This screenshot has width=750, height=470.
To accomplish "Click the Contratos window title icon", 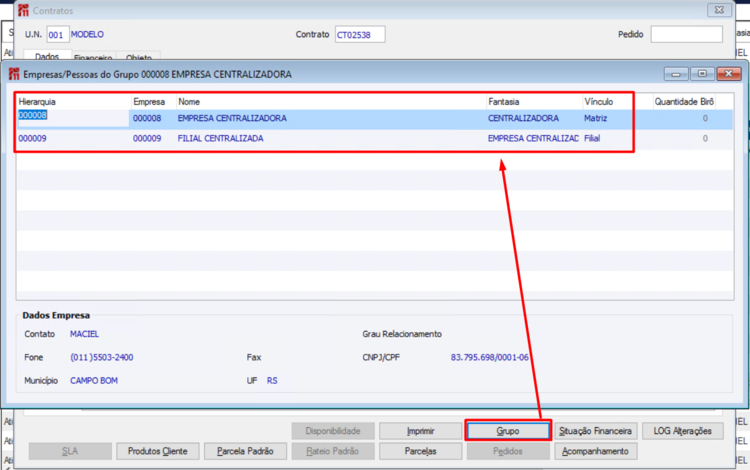I will click(x=23, y=10).
